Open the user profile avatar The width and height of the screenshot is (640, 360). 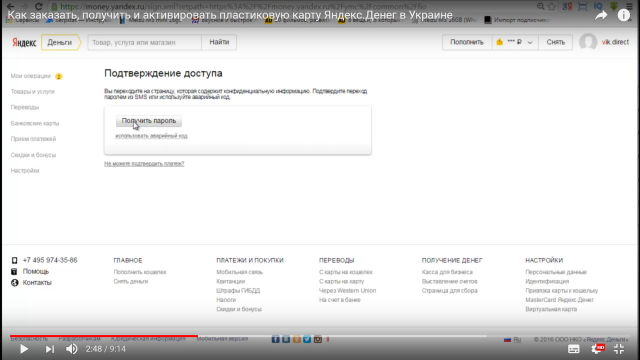(x=588, y=42)
